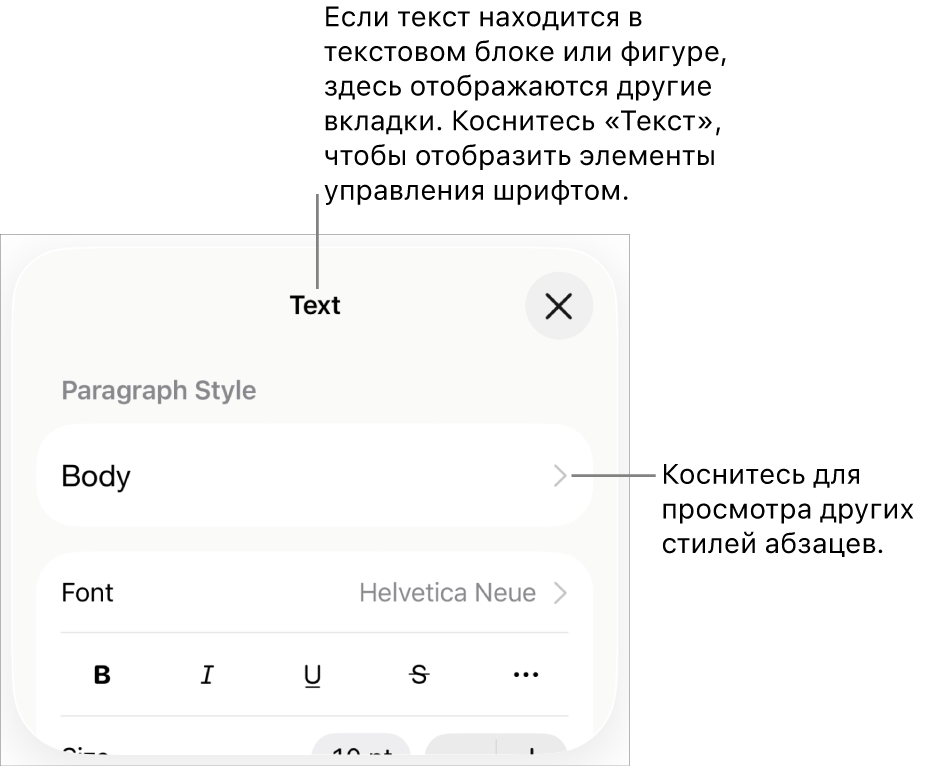Toggle strikethrough formatting
This screenshot has width=929, height=766.
point(419,675)
